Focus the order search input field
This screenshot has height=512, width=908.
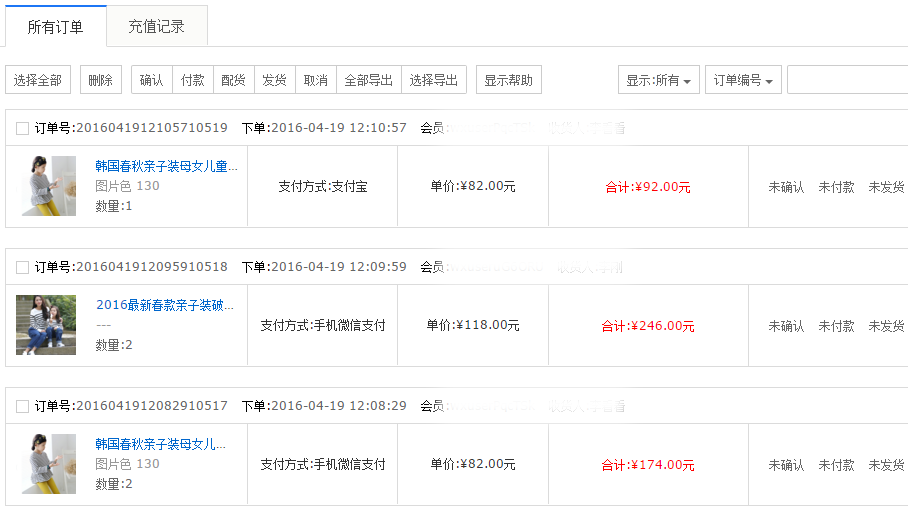847,80
